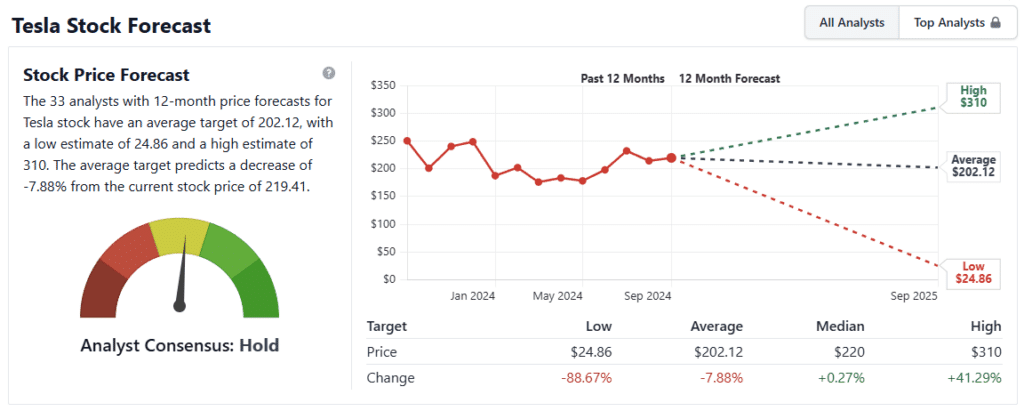Click the first data point on chart

click(x=407, y=141)
